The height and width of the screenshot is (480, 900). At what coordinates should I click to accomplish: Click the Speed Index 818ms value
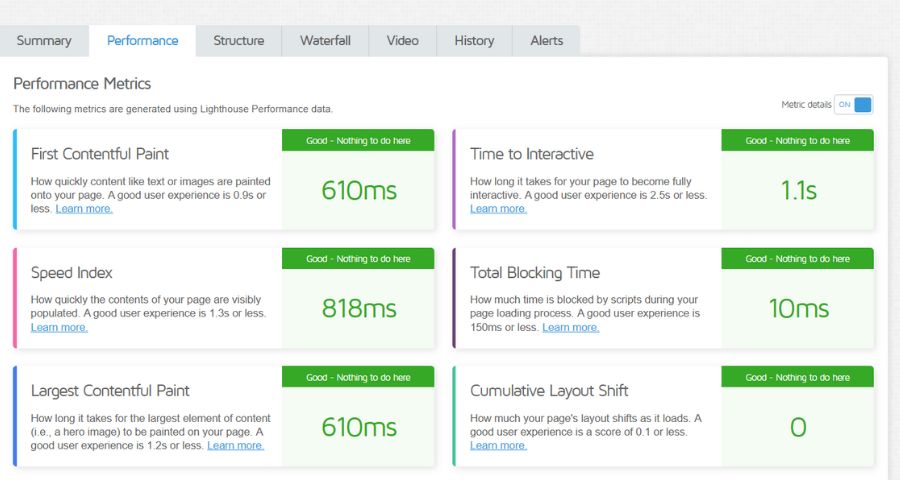click(x=359, y=309)
